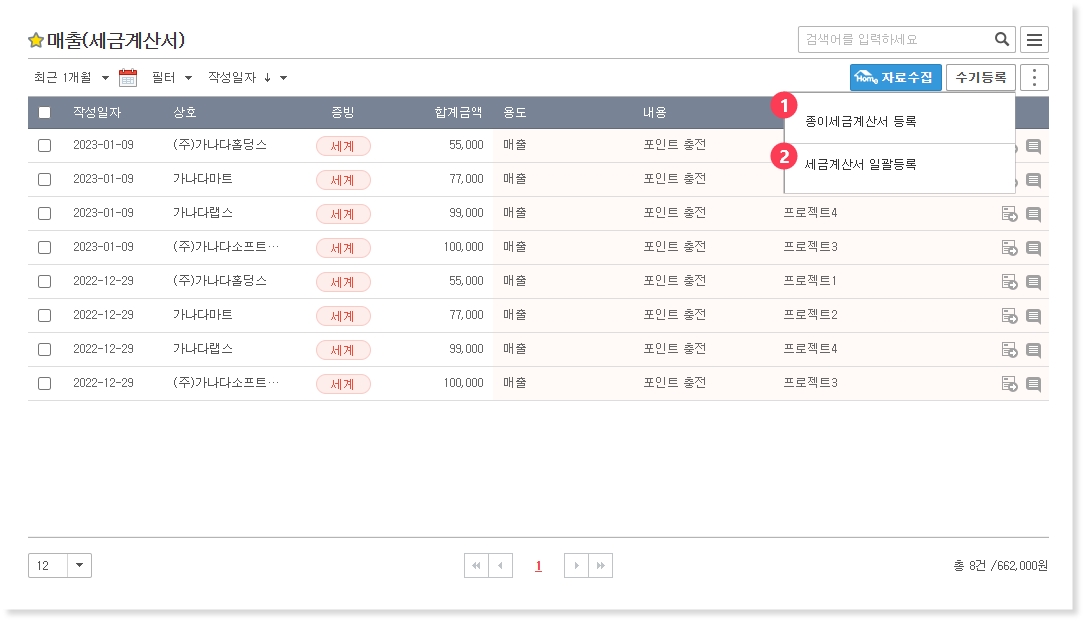The height and width of the screenshot is (622, 1085).
Task: Select 종이세금계산서 등록 menu item
Action: point(860,122)
